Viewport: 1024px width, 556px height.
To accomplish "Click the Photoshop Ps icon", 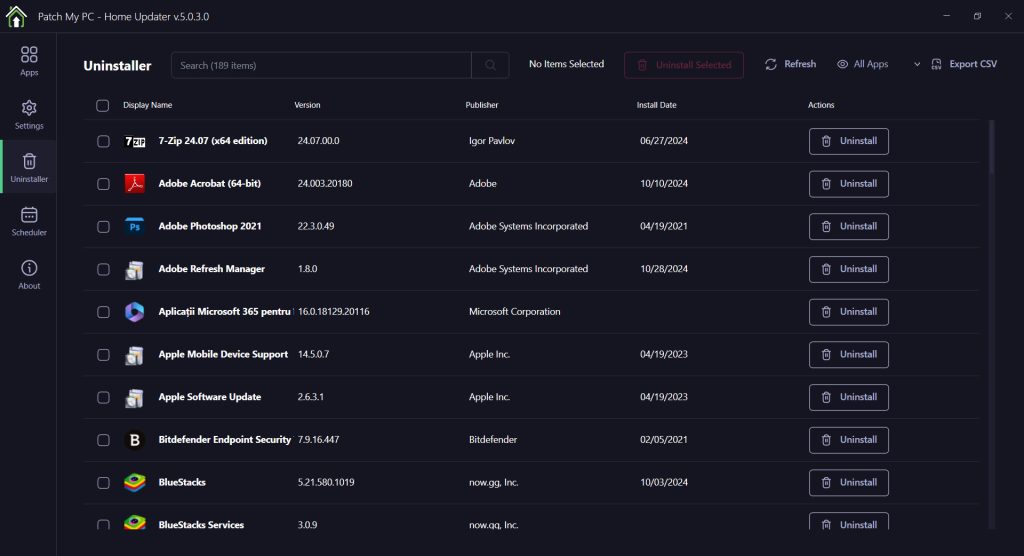I will click(x=135, y=227).
